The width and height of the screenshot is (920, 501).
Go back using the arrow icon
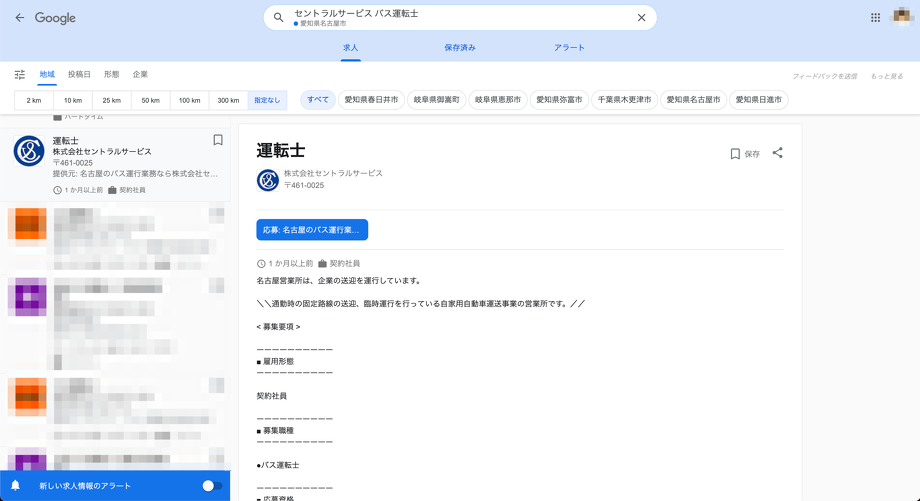tap(19, 18)
